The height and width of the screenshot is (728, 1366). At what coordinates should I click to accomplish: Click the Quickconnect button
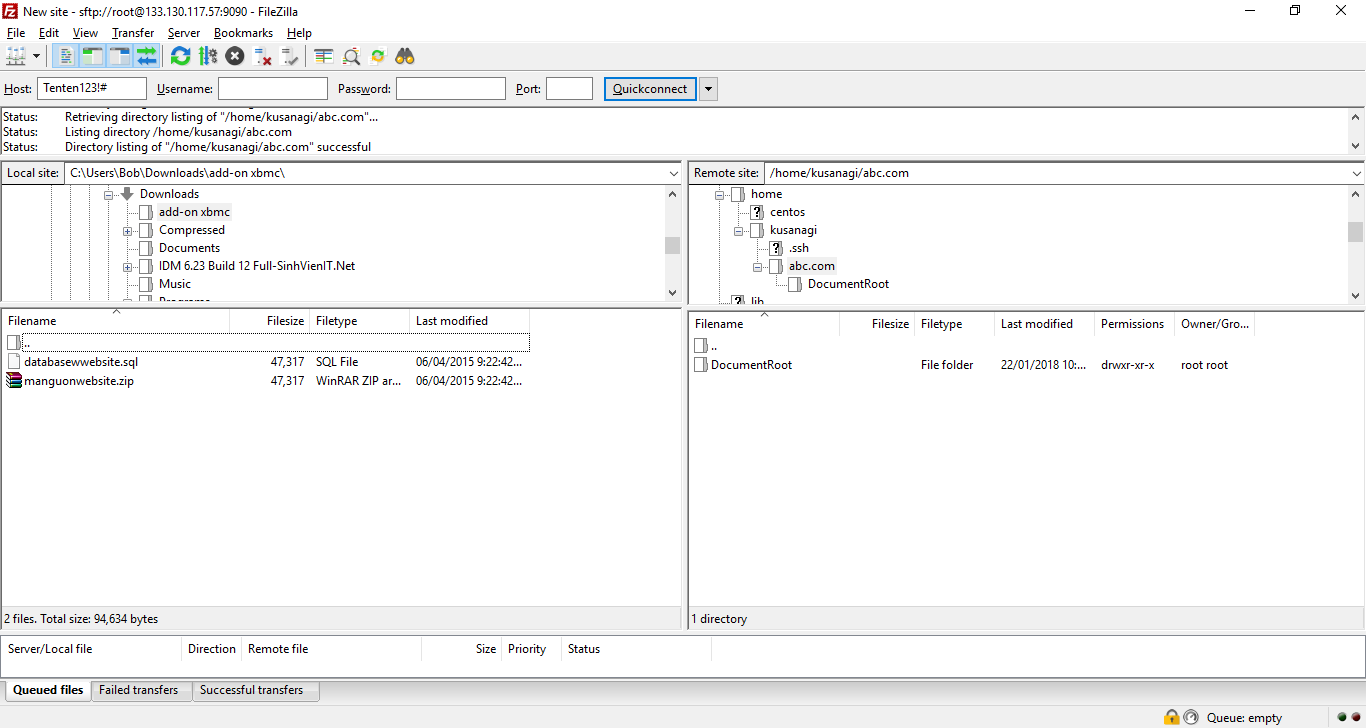(x=650, y=89)
